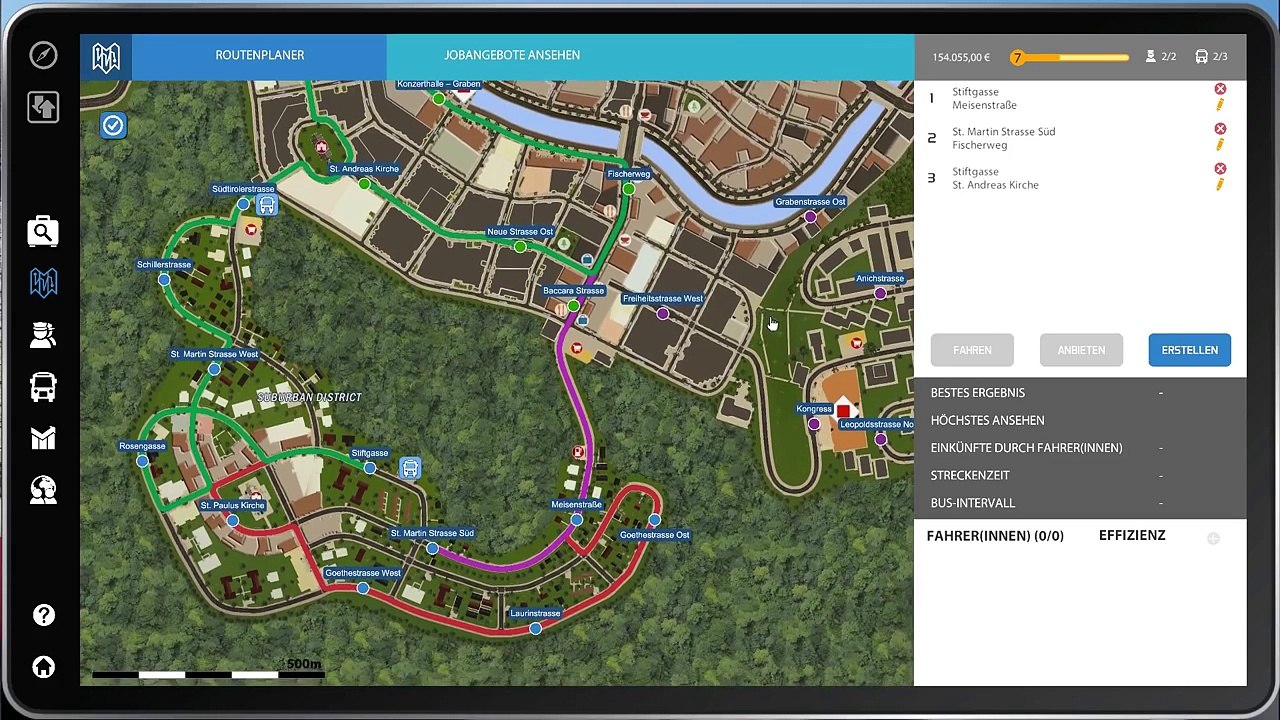Screen dimensions: 1280x720
Task: Select the Laurinstrasse bus stop
Action: tap(535, 628)
